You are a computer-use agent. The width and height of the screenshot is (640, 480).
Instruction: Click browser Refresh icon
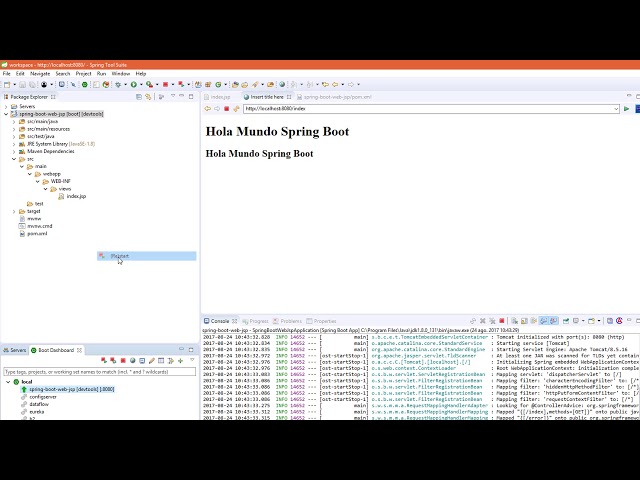pos(236,109)
